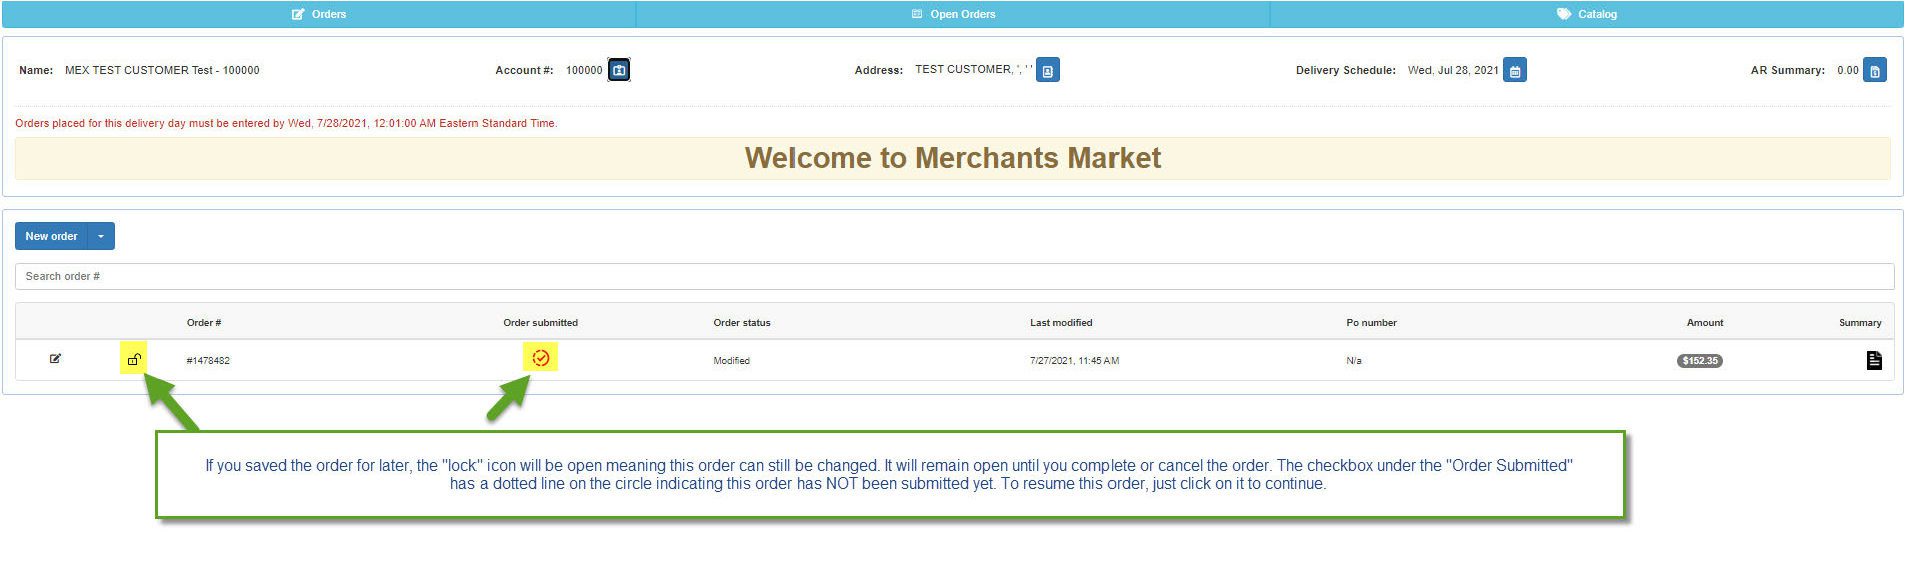
Task: Click the Wed, Jul 28, 2021 delivery date
Action: (1453, 70)
